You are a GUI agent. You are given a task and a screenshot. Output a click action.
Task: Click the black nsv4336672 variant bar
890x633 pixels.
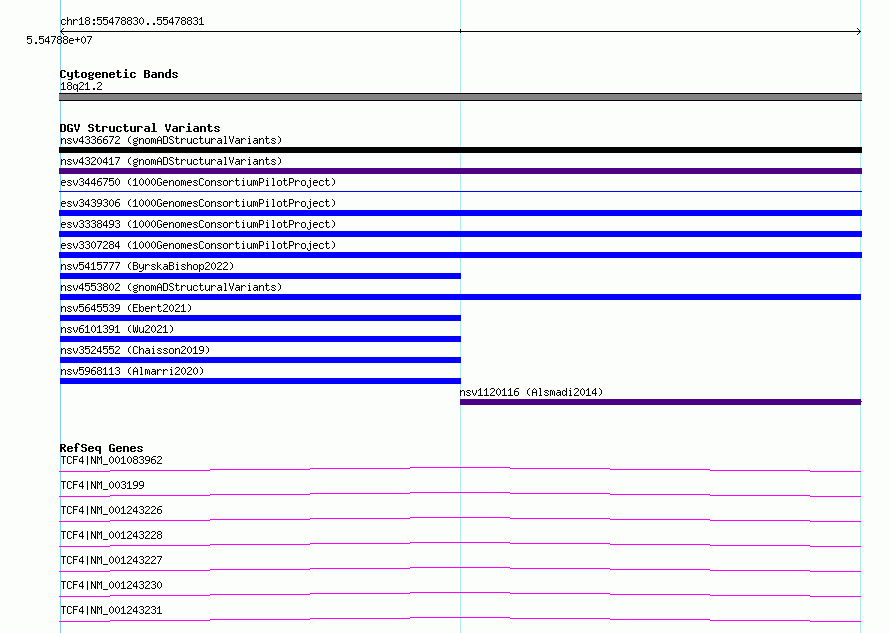coord(460,150)
